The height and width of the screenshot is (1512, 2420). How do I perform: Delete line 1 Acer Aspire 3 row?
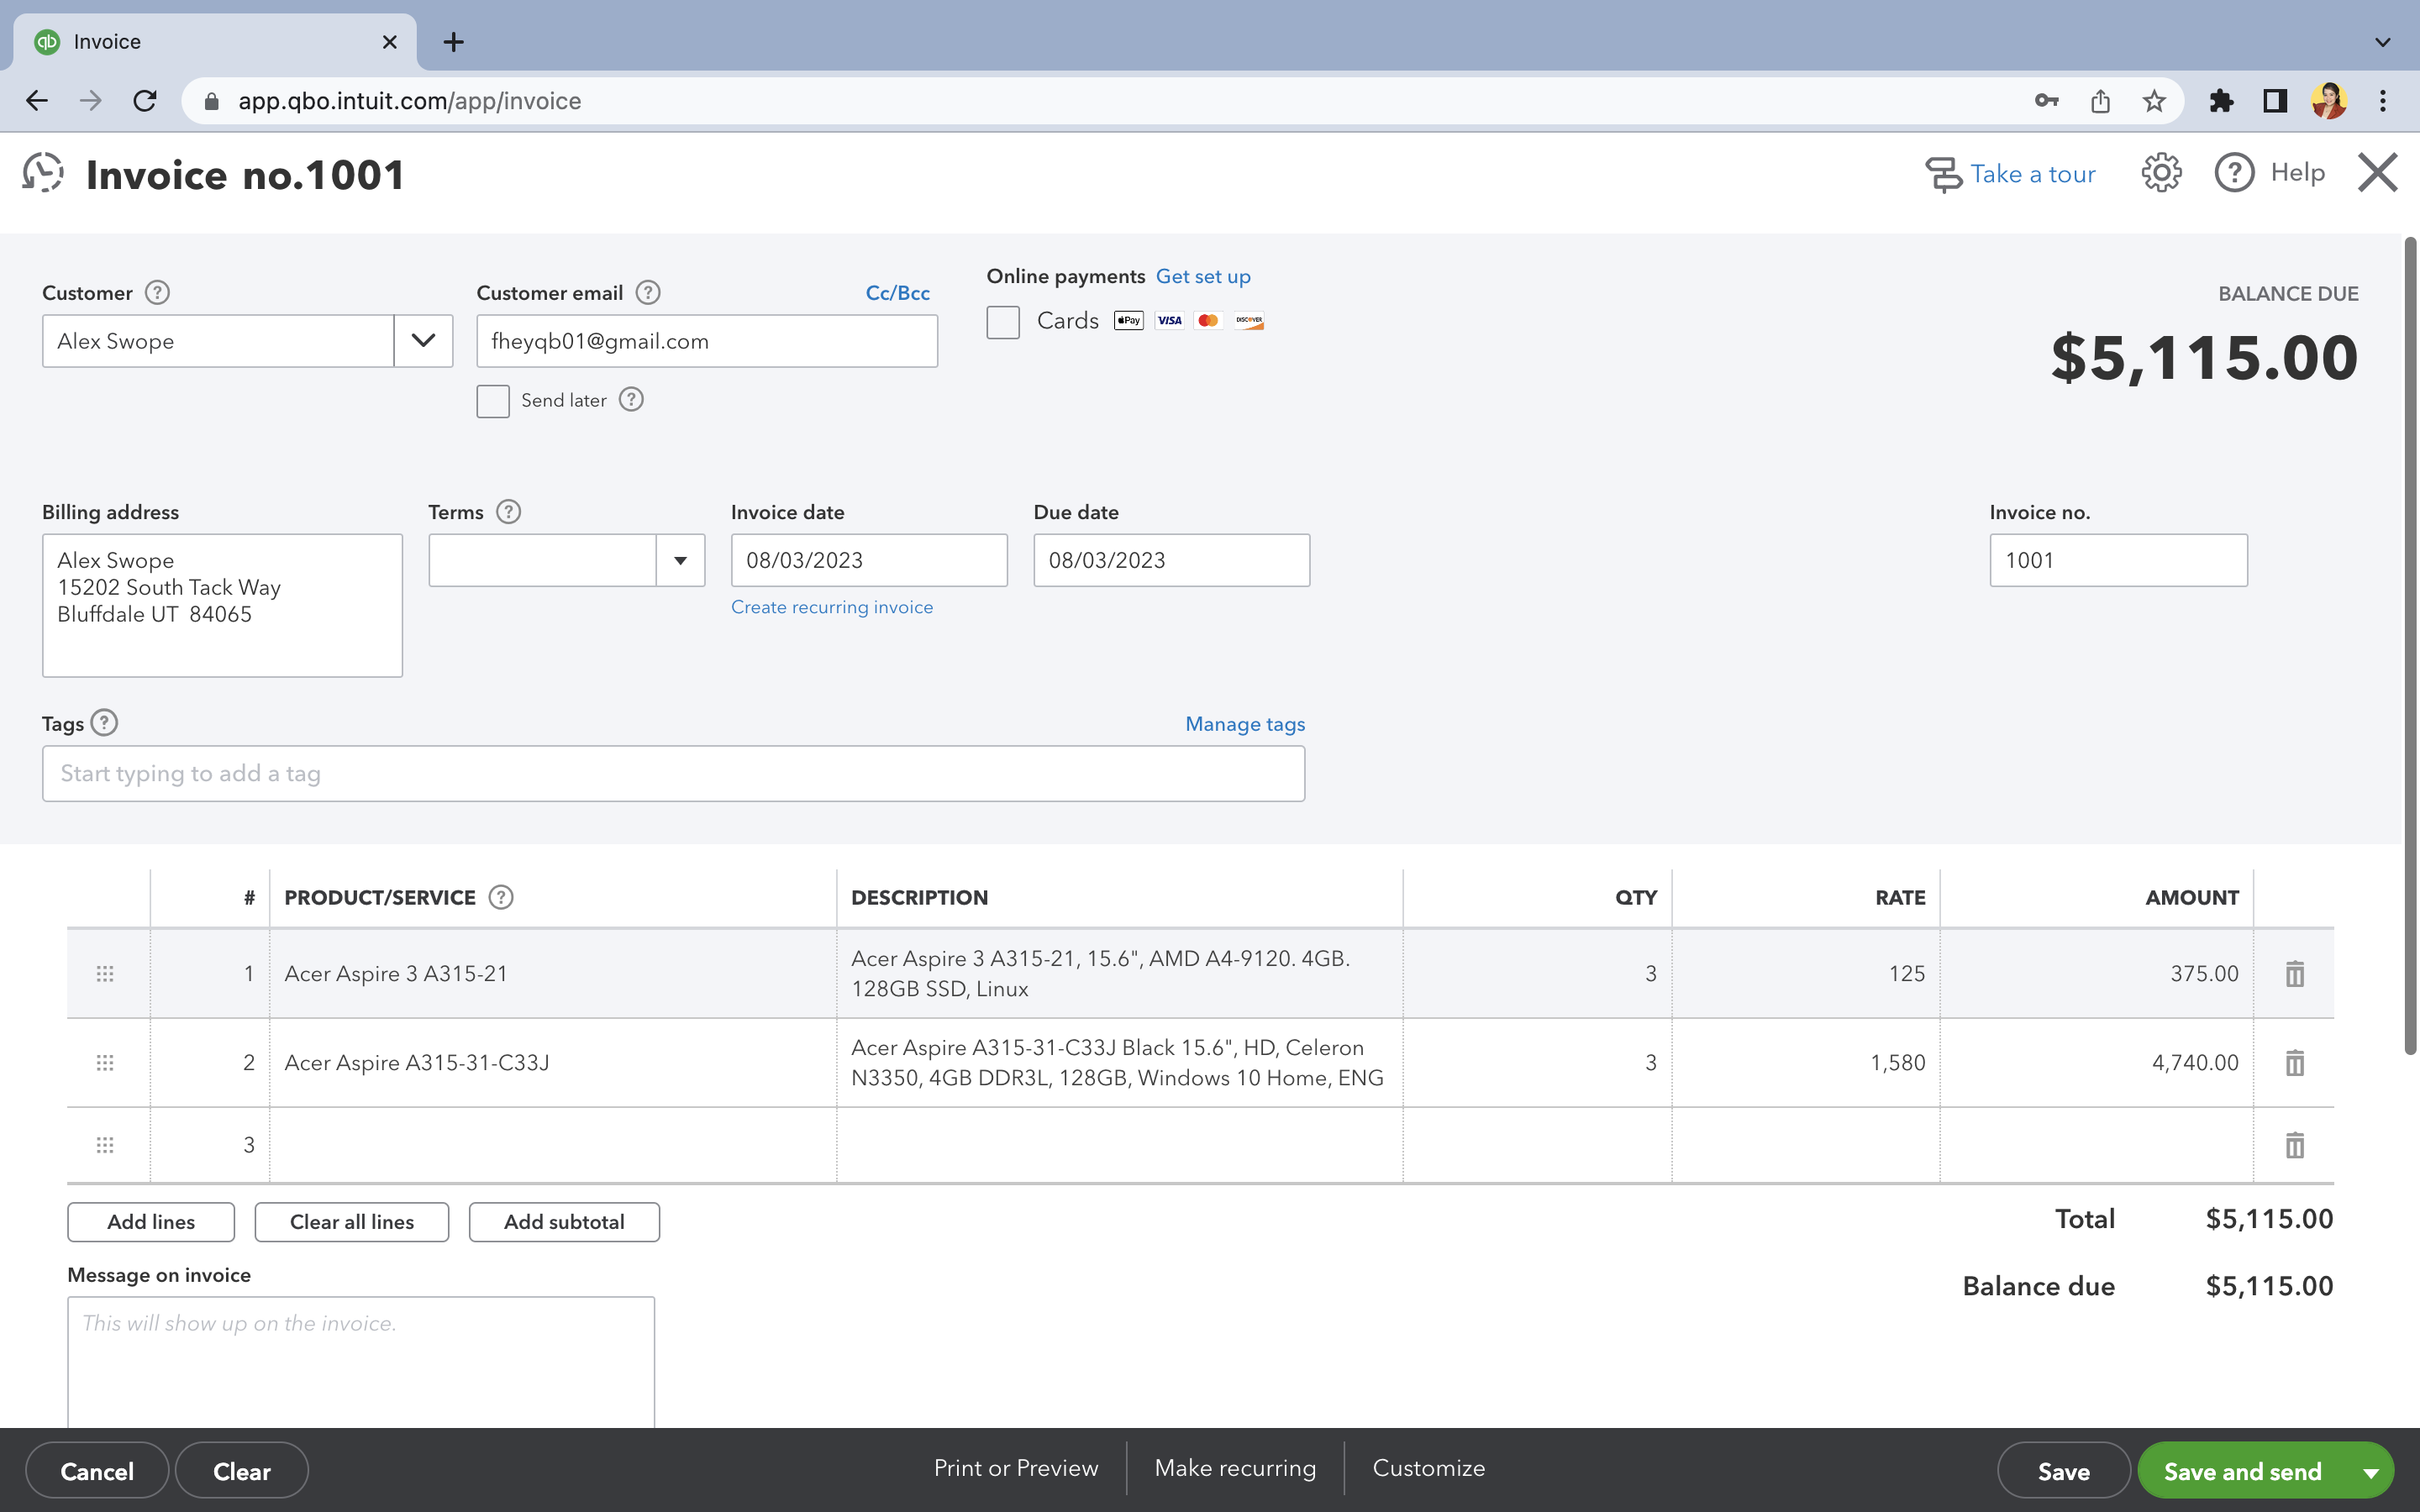click(x=2294, y=973)
